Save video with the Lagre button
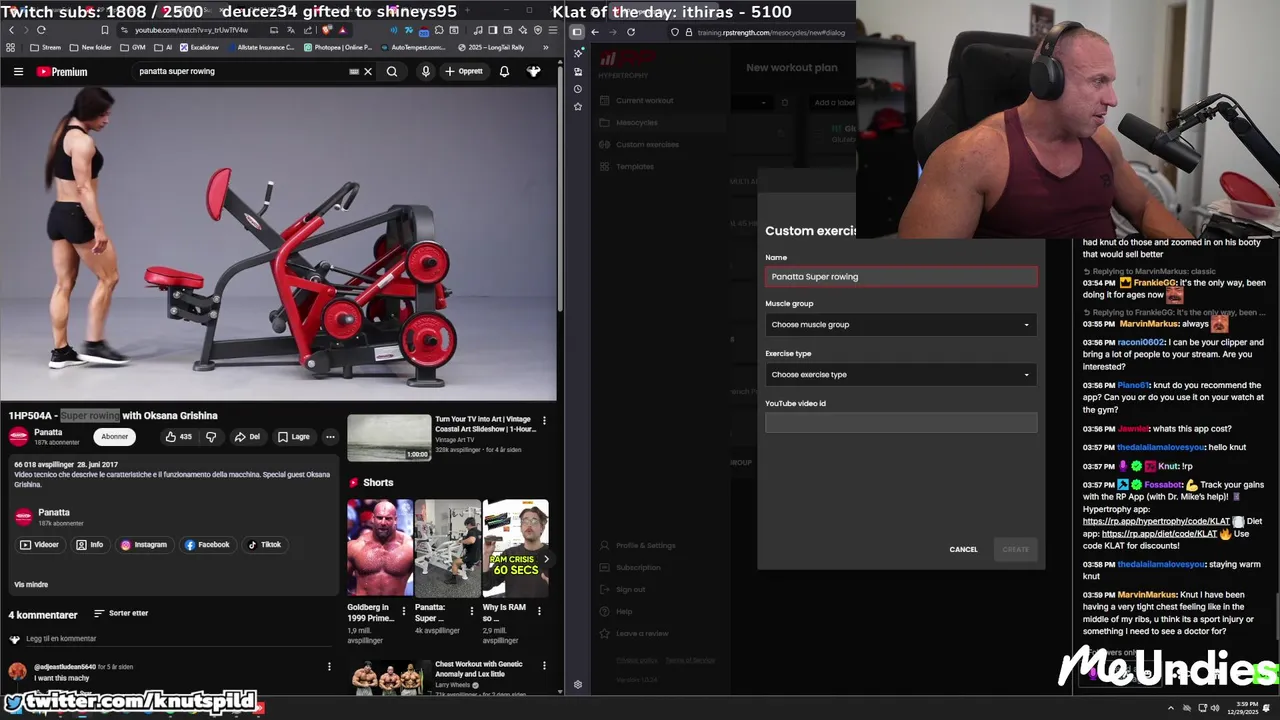The height and width of the screenshot is (720, 1280). click(x=293, y=437)
